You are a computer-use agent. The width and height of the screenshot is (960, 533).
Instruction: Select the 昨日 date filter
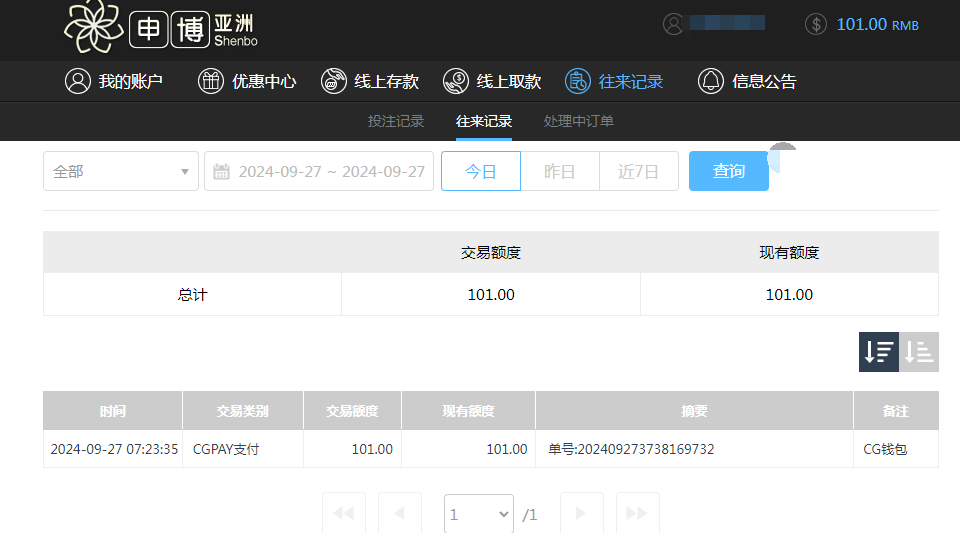560,171
